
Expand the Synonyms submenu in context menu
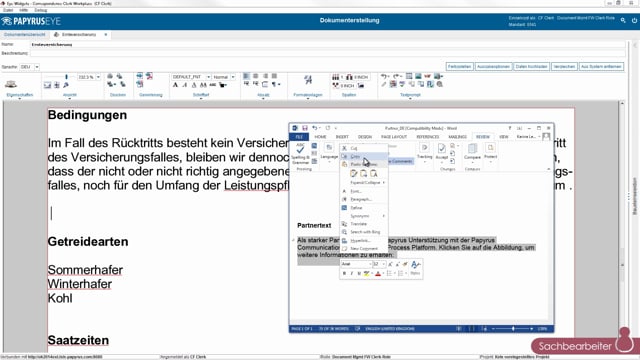point(363,216)
